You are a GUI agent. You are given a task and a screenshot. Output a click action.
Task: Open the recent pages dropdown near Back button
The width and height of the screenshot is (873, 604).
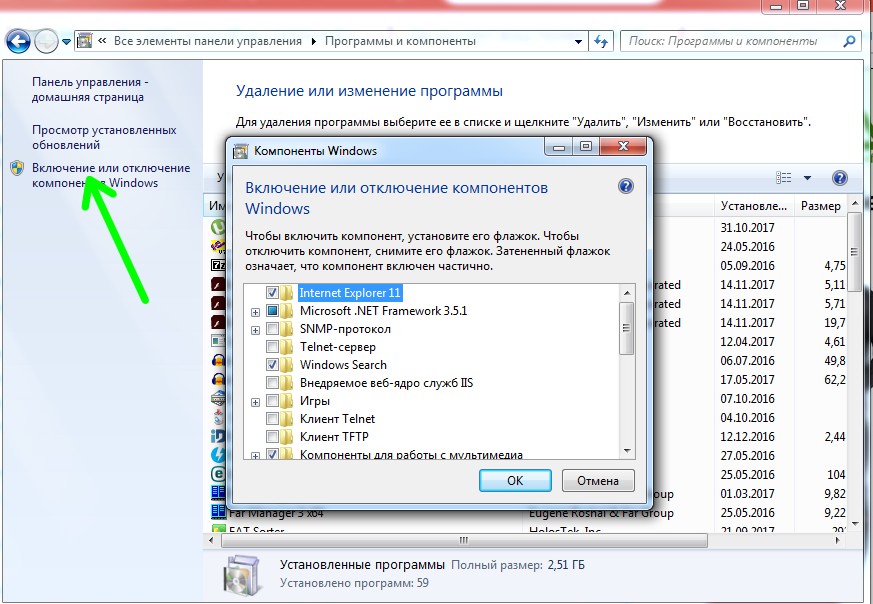point(66,42)
